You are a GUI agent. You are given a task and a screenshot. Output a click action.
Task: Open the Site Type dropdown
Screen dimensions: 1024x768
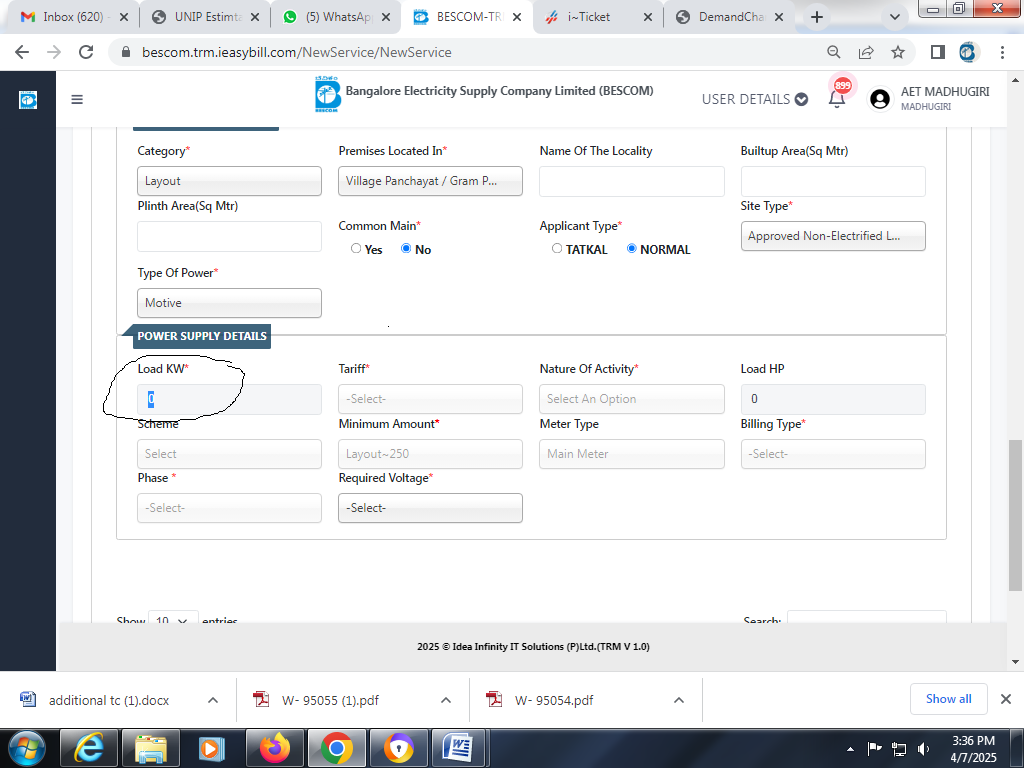(833, 236)
